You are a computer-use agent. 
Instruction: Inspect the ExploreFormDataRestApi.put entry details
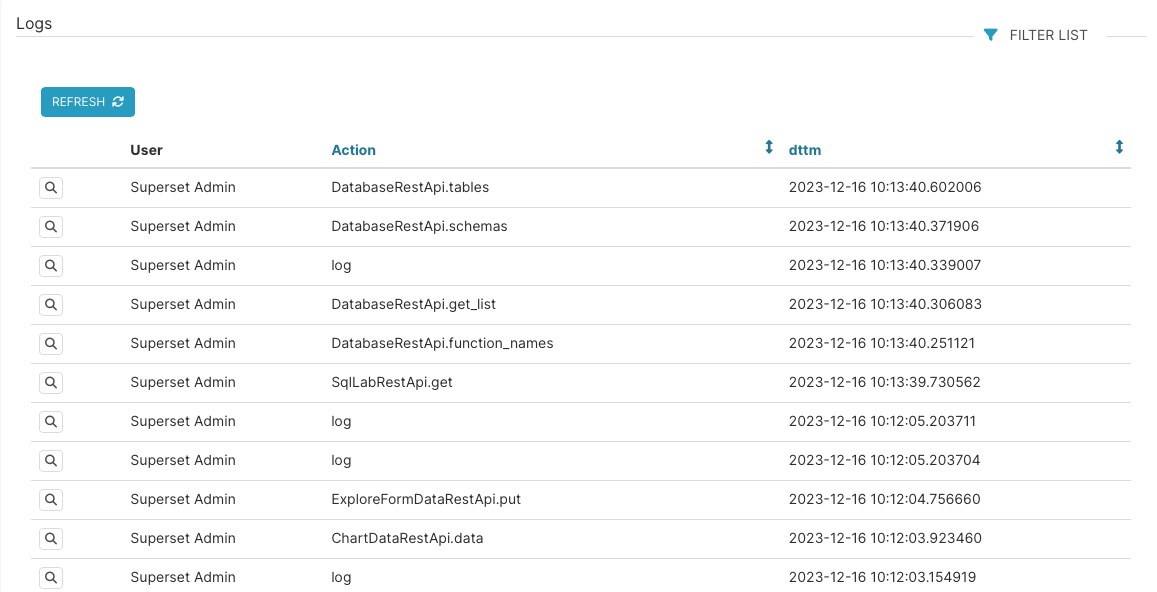(x=51, y=499)
